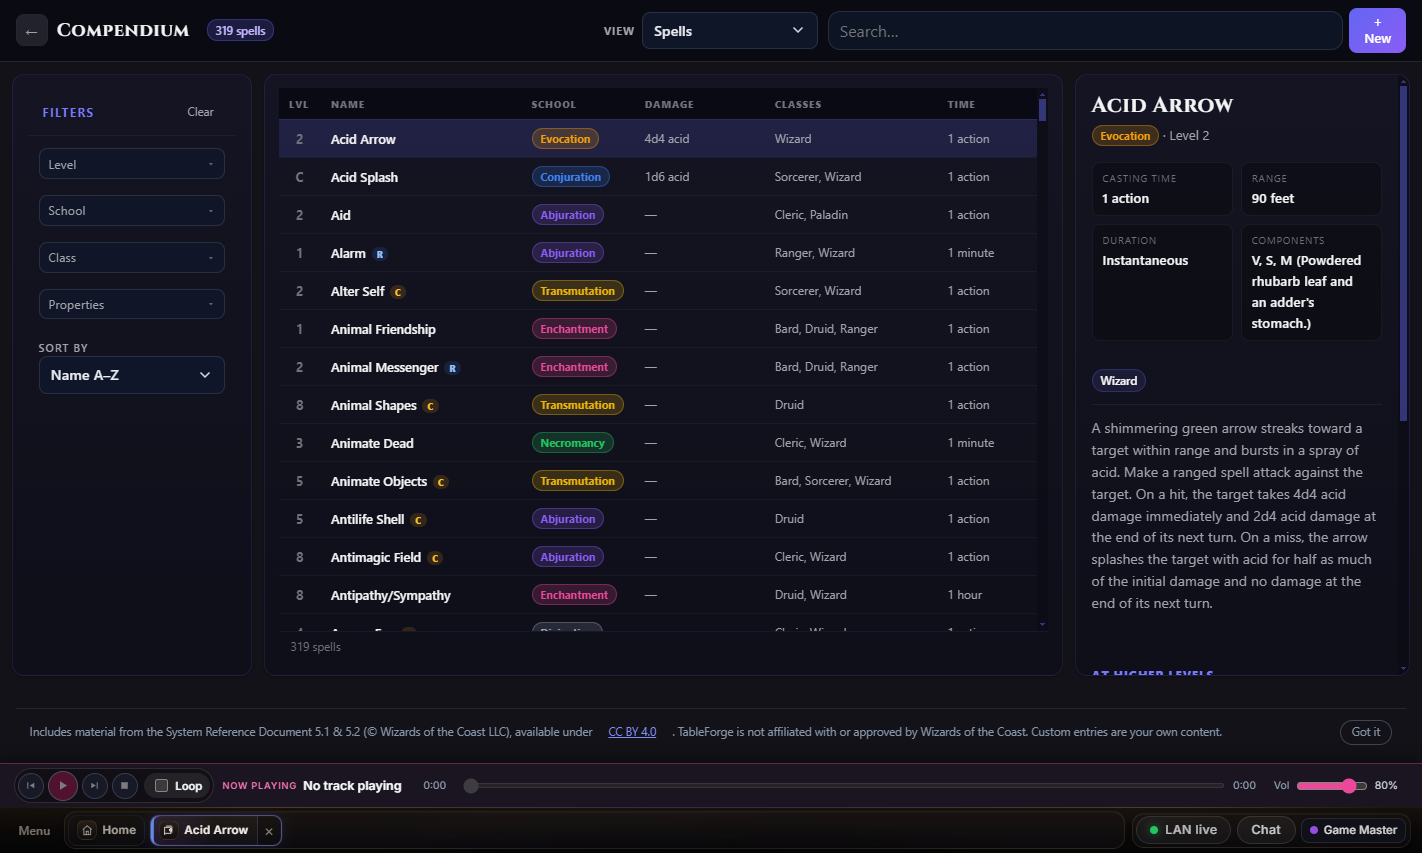Click the C badge beside Animal Shapes

coord(430,406)
